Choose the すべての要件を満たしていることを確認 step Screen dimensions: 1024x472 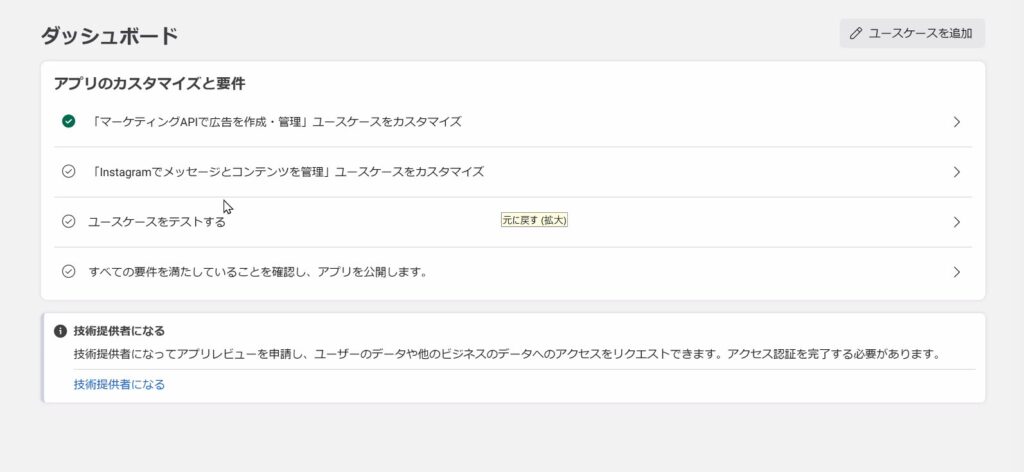click(258, 272)
